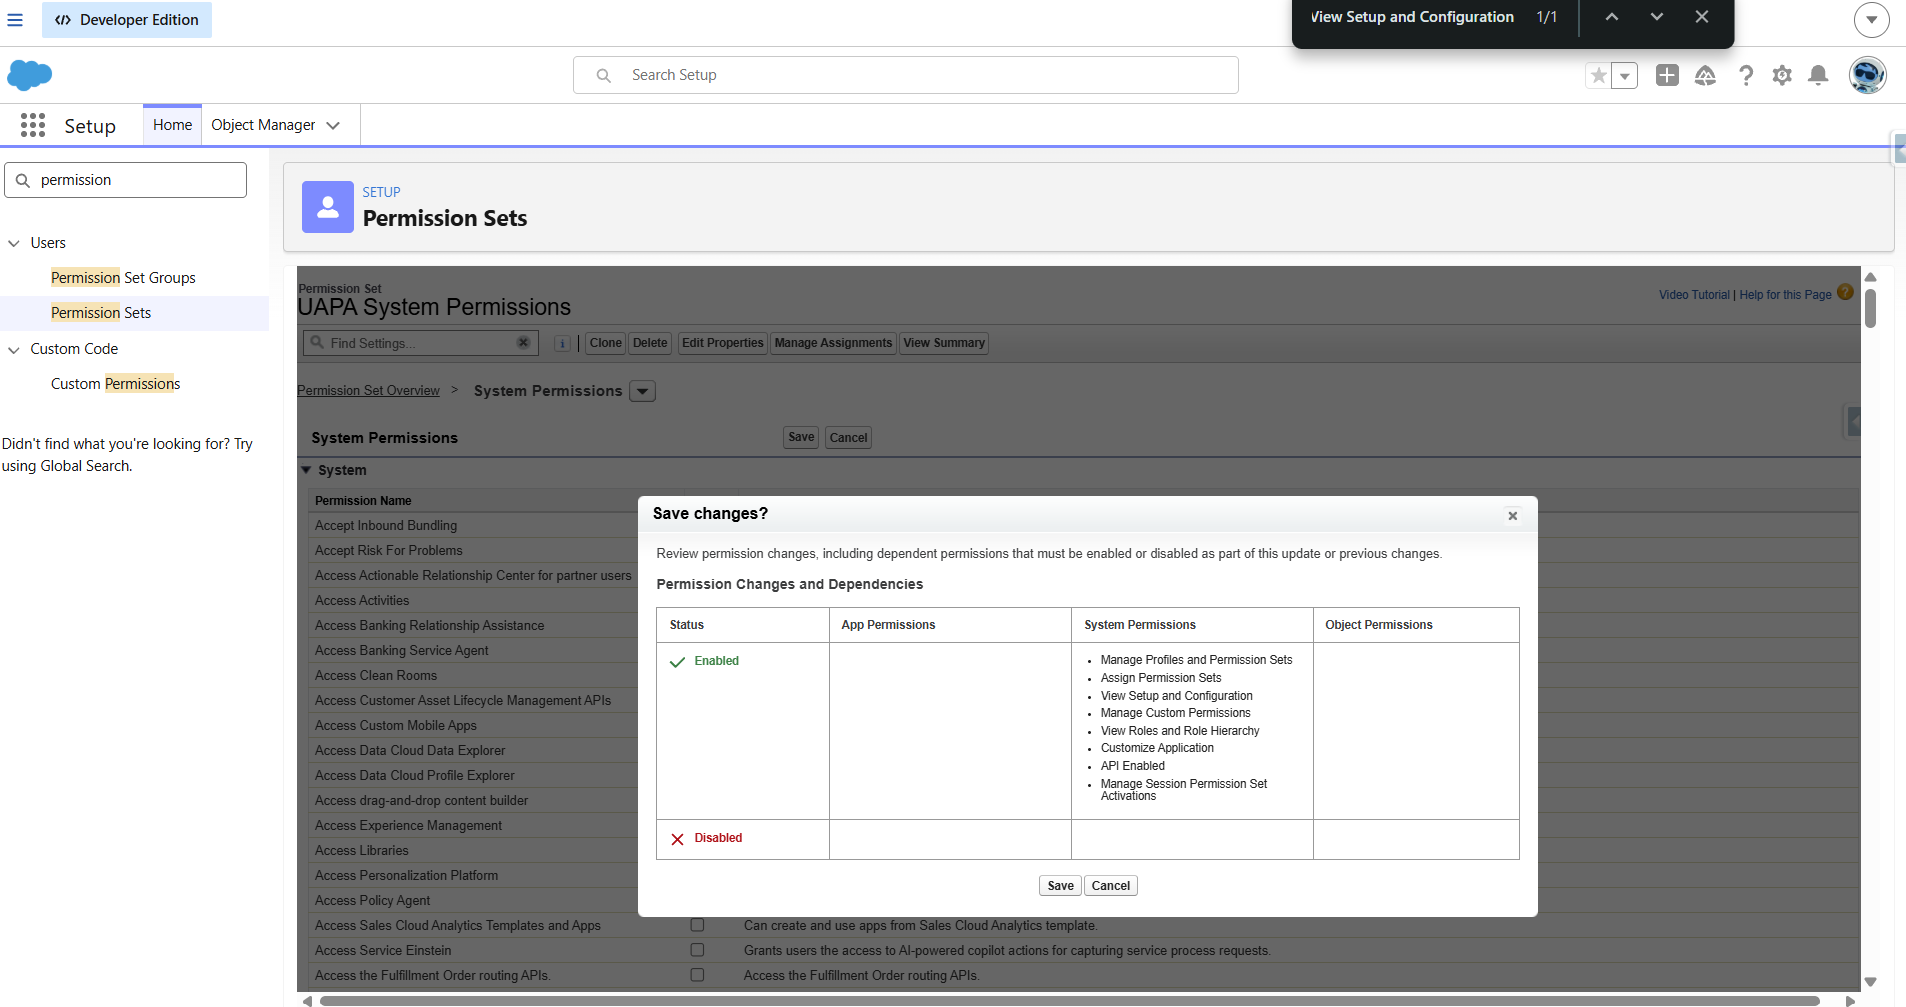Collapse the System section triangle

(306, 470)
